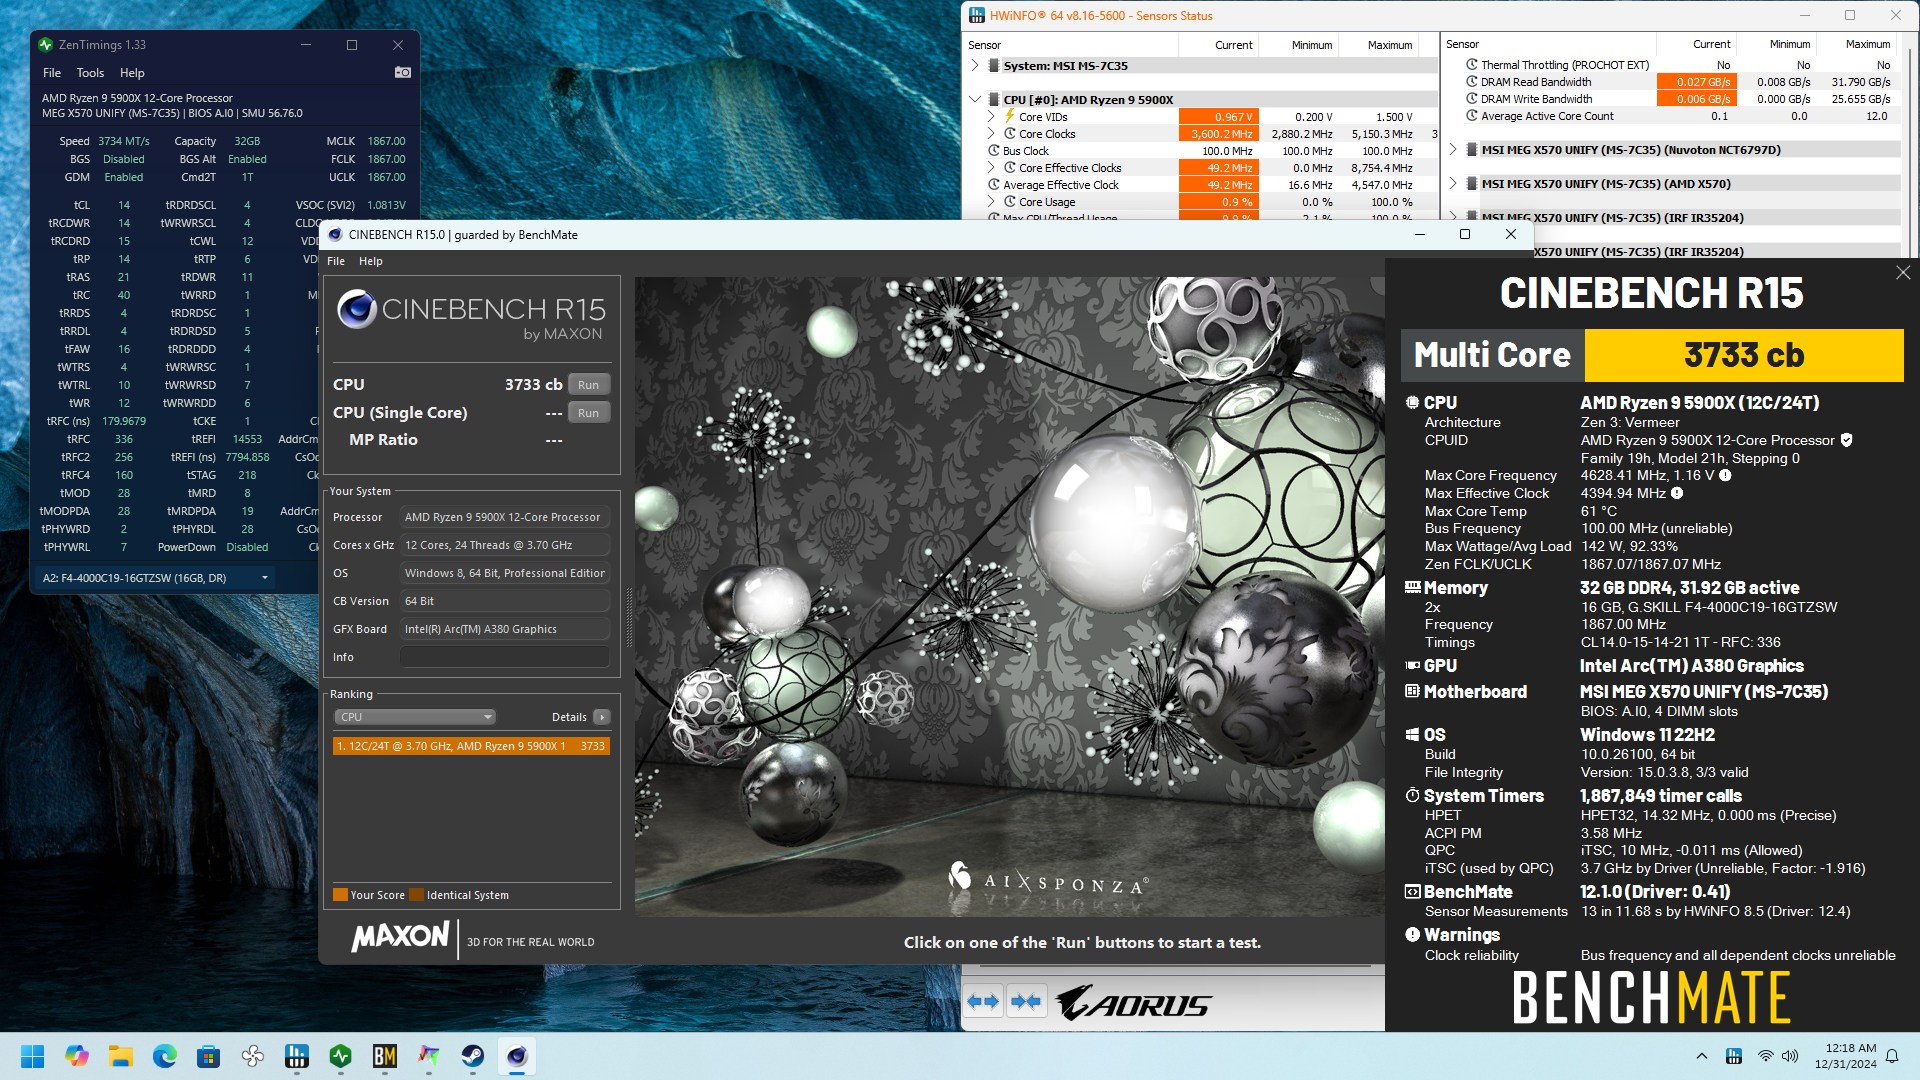Viewport: 1920px width, 1080px height.
Task: Open Steam from the taskbar
Action: click(472, 1056)
